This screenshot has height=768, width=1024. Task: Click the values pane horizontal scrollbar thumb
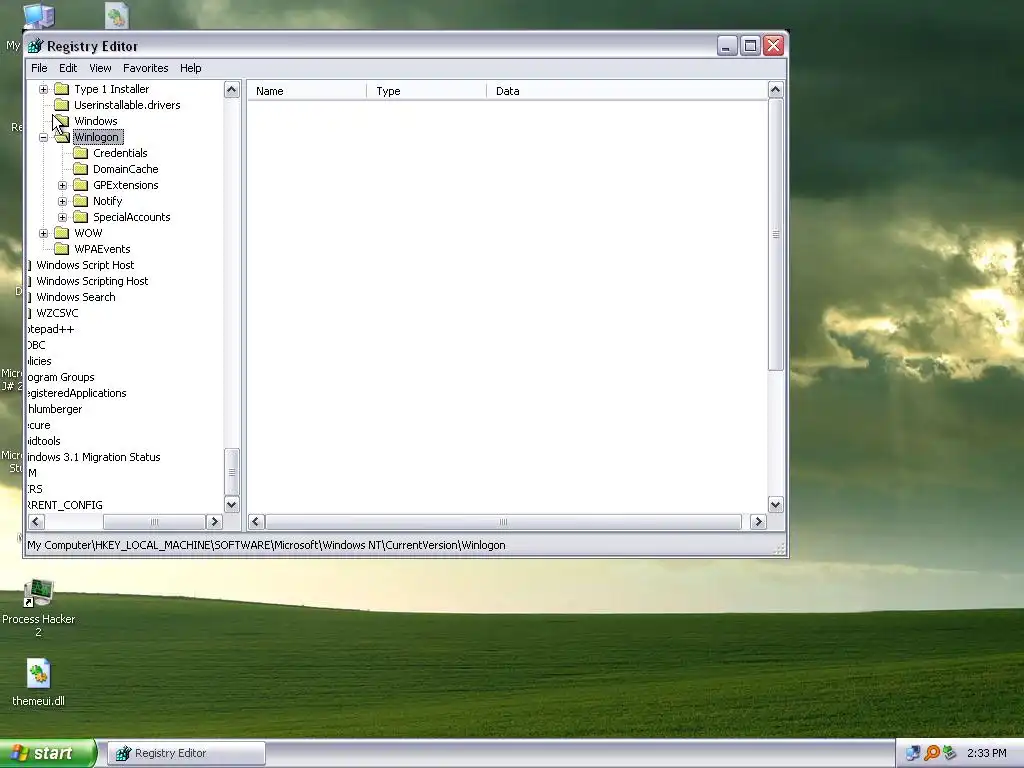pos(503,521)
